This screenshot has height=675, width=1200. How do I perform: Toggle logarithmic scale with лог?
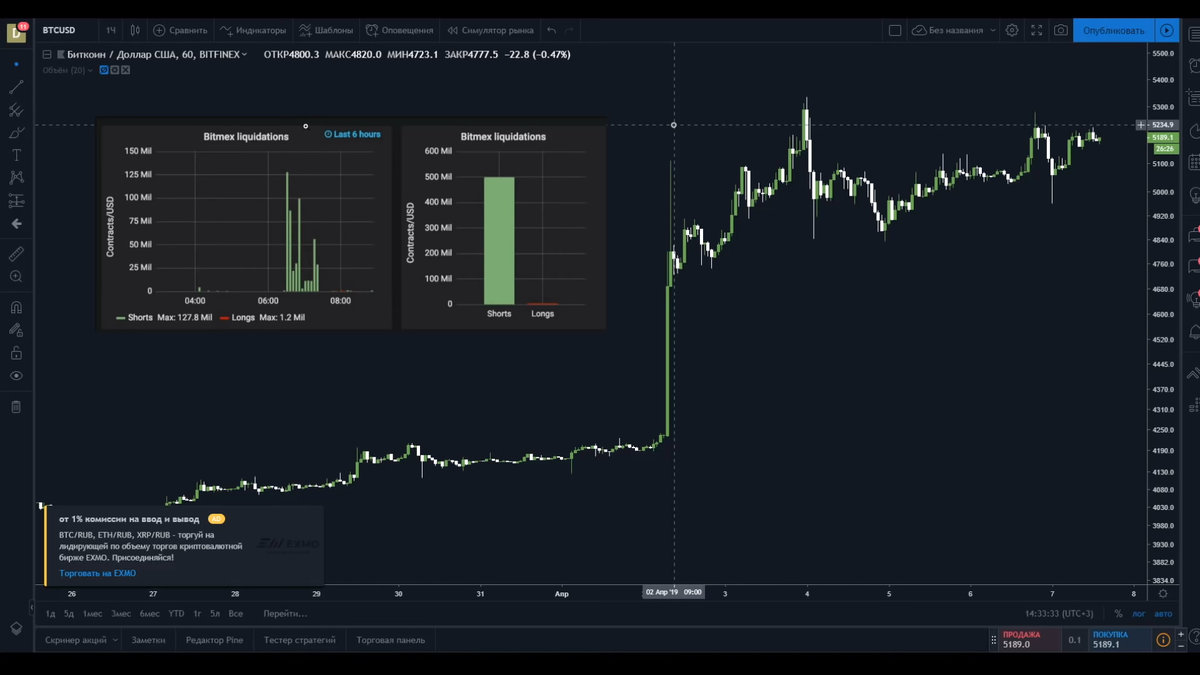coord(1139,613)
